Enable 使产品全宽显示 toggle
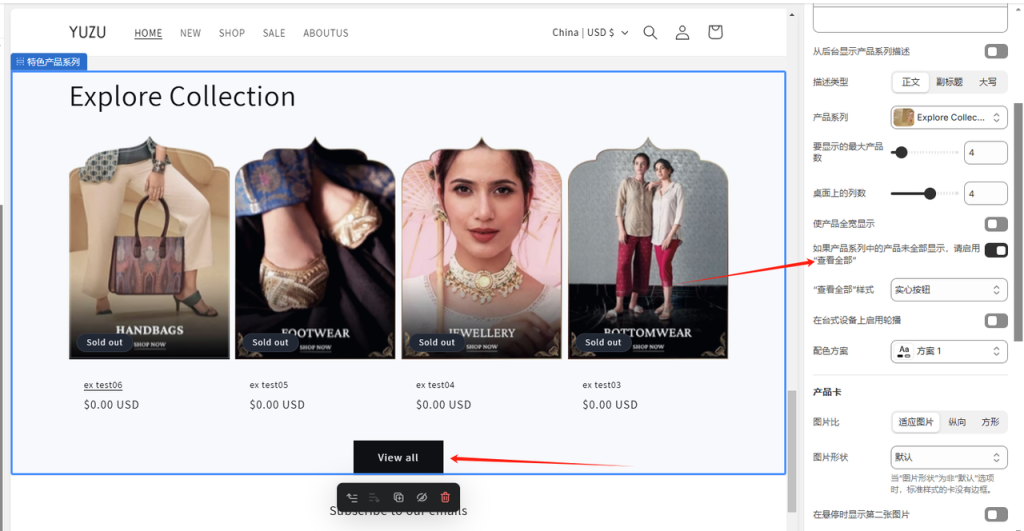1024x531 pixels. click(995, 224)
